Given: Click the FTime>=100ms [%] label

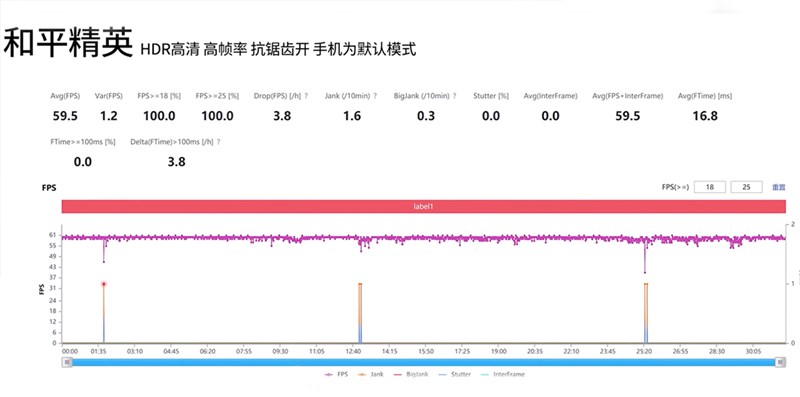Looking at the screenshot, I should [83, 142].
